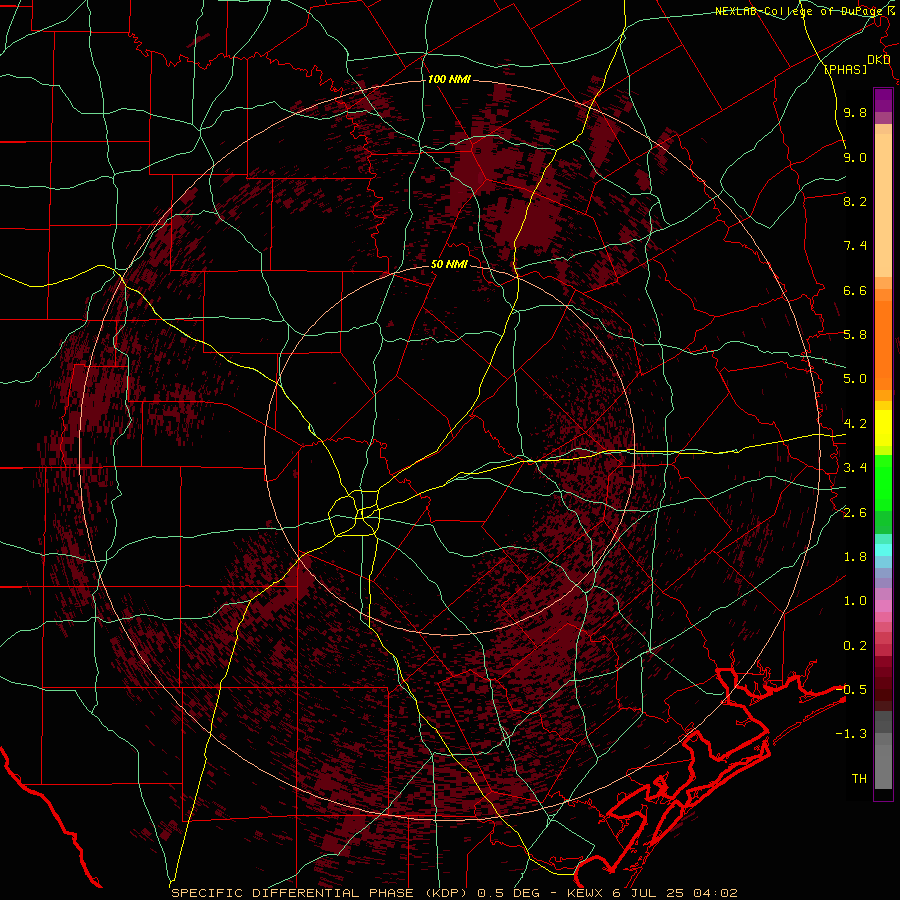
Task: Click the 100 NMI range ring label
Action: (x=449, y=79)
